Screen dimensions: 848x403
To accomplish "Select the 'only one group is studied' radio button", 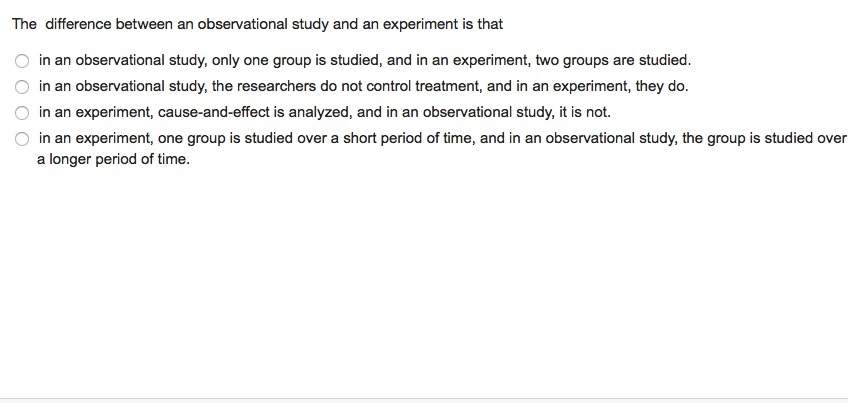I will click(22, 61).
